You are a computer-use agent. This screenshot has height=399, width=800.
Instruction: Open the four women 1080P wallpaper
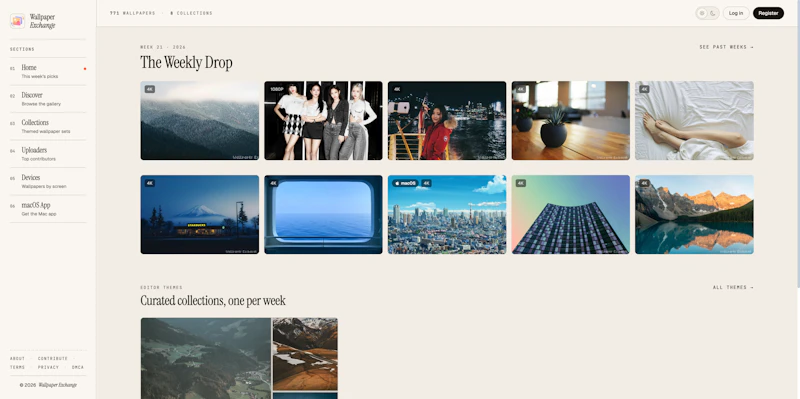tap(323, 120)
